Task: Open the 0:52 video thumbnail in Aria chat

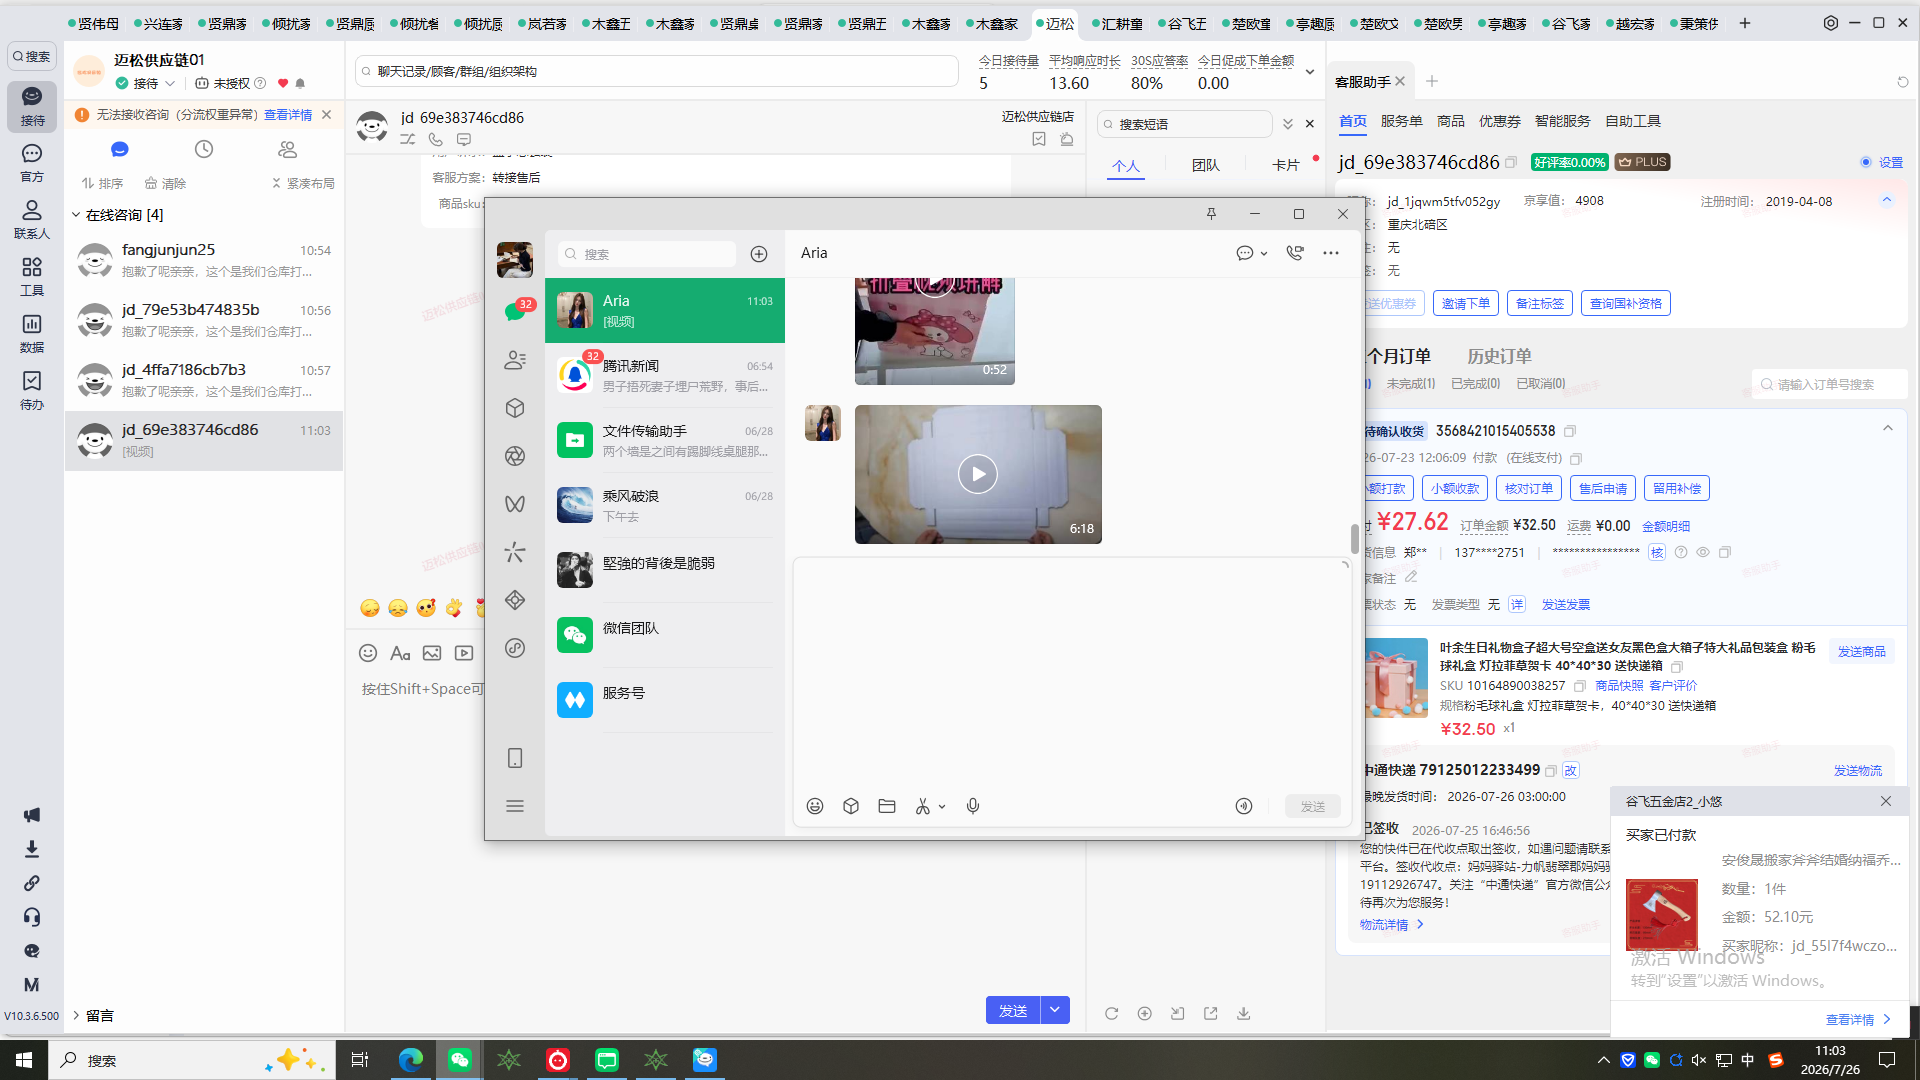Action: (x=934, y=331)
